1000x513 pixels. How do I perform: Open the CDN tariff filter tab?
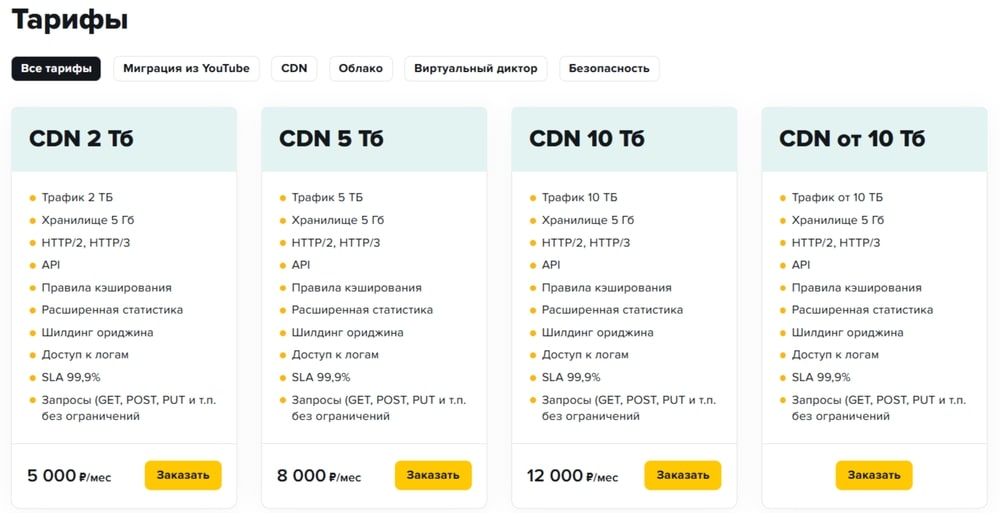coord(294,68)
